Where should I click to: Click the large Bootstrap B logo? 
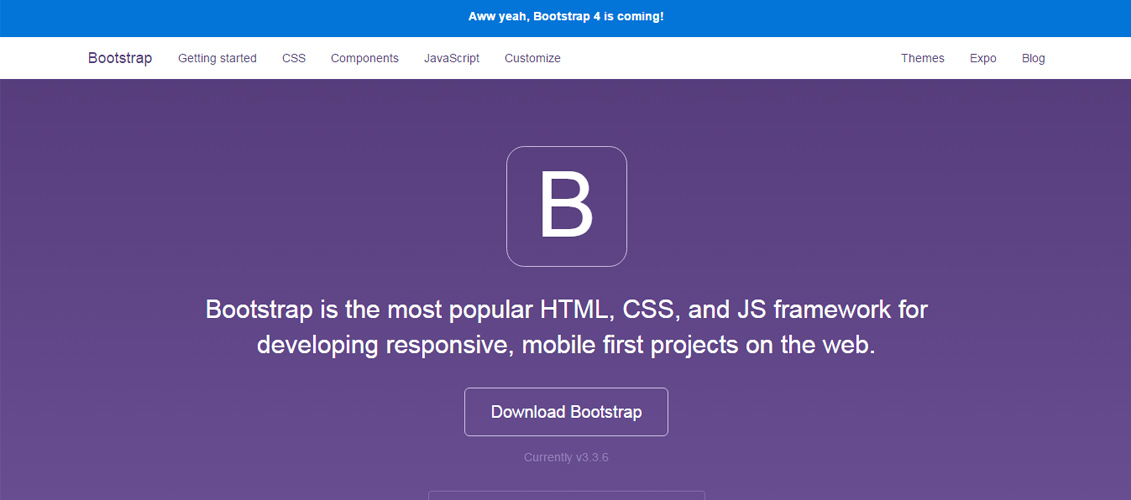(x=566, y=206)
